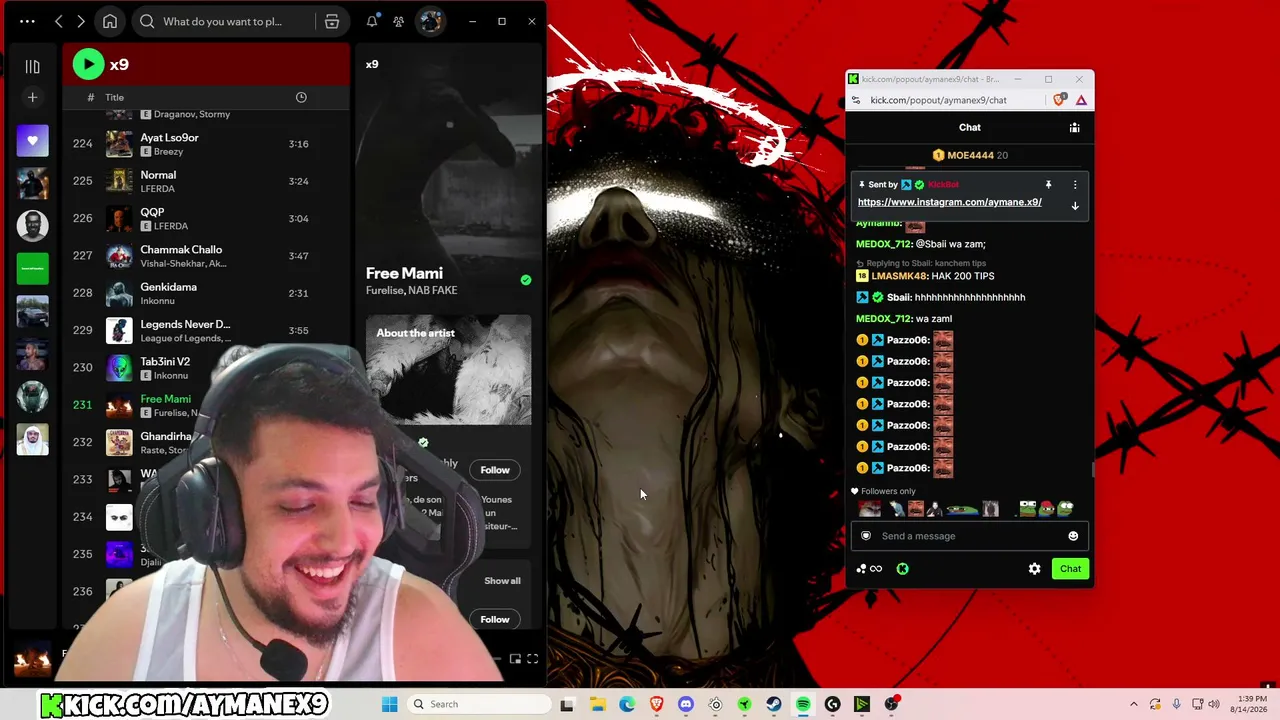Select track 228 Genkidama
Screen dimensions: 1280x720
[x=207, y=293]
